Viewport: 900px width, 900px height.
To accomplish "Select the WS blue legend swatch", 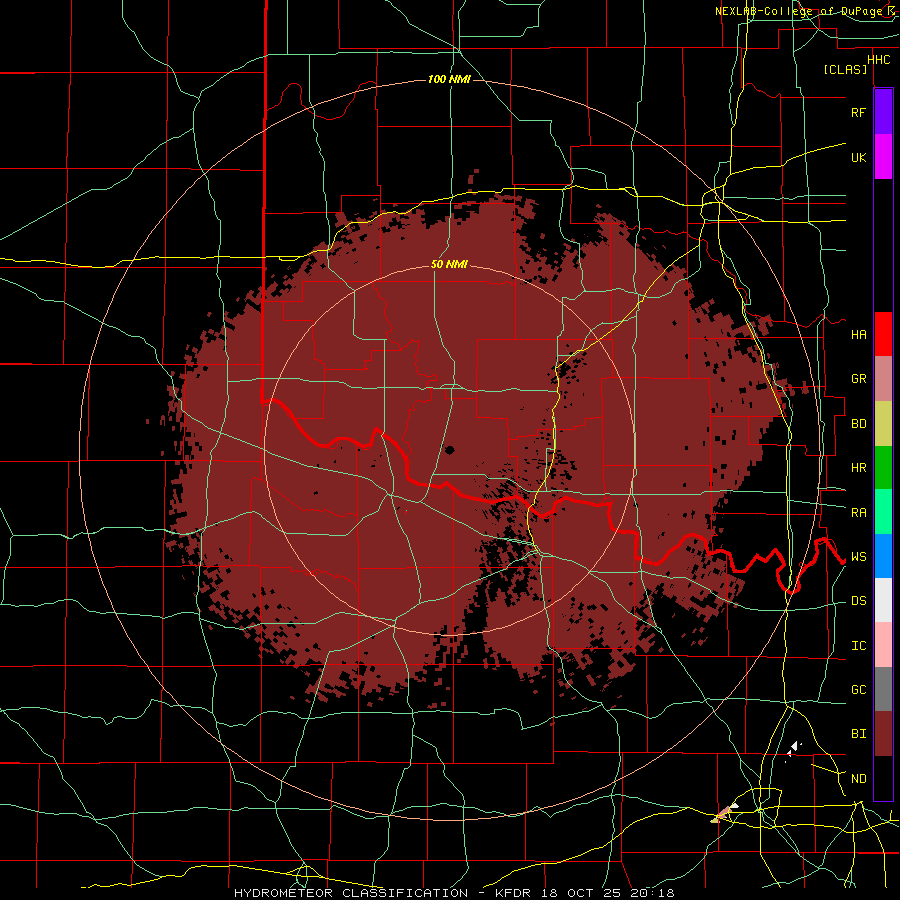I will coord(883,556).
